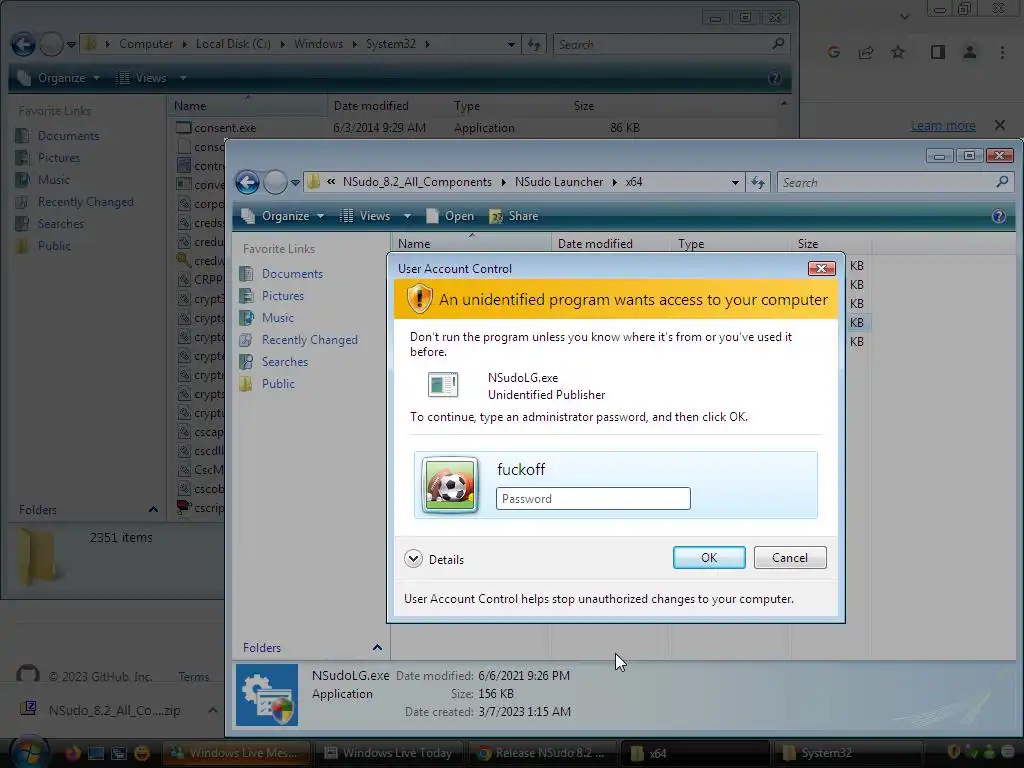Open Organize menu in x64 window
1024x768 pixels.
pos(283,216)
